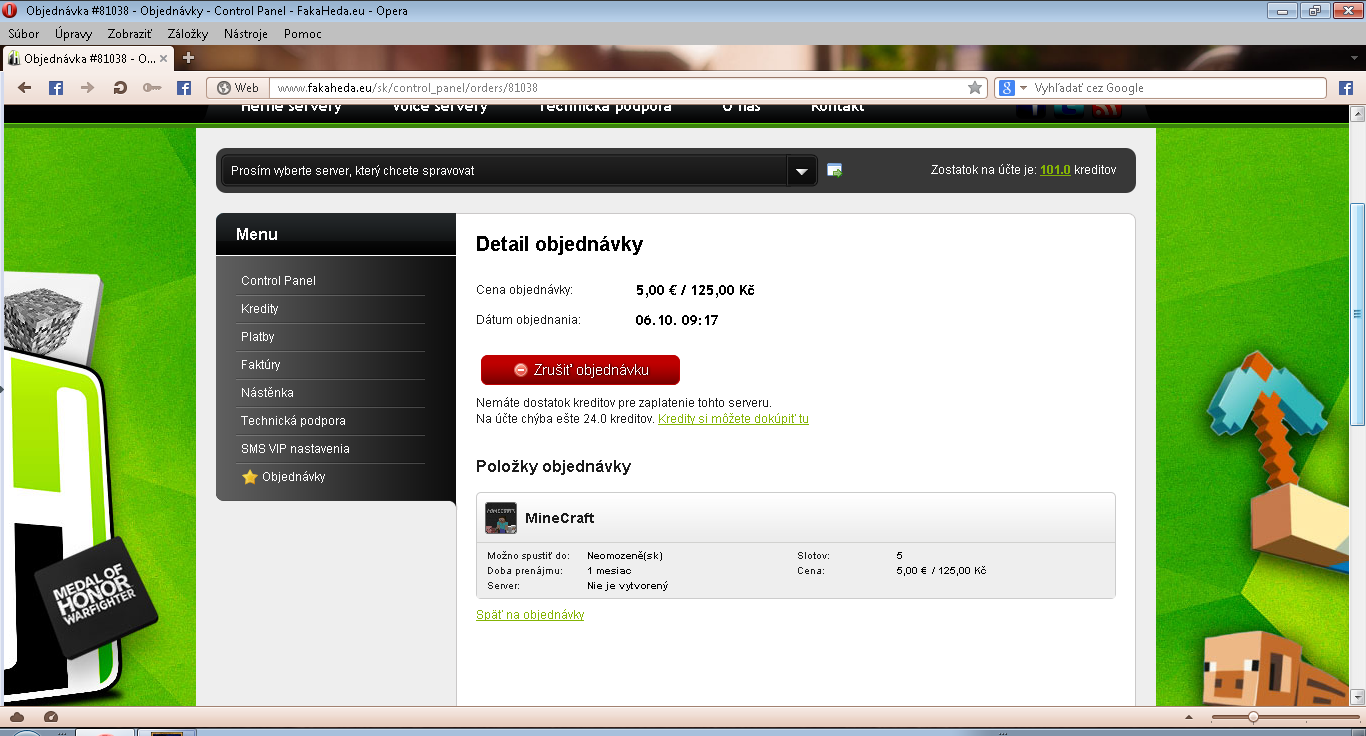Go forward with the Forward arrow
Image resolution: width=1366 pixels, height=736 pixels.
(87, 88)
